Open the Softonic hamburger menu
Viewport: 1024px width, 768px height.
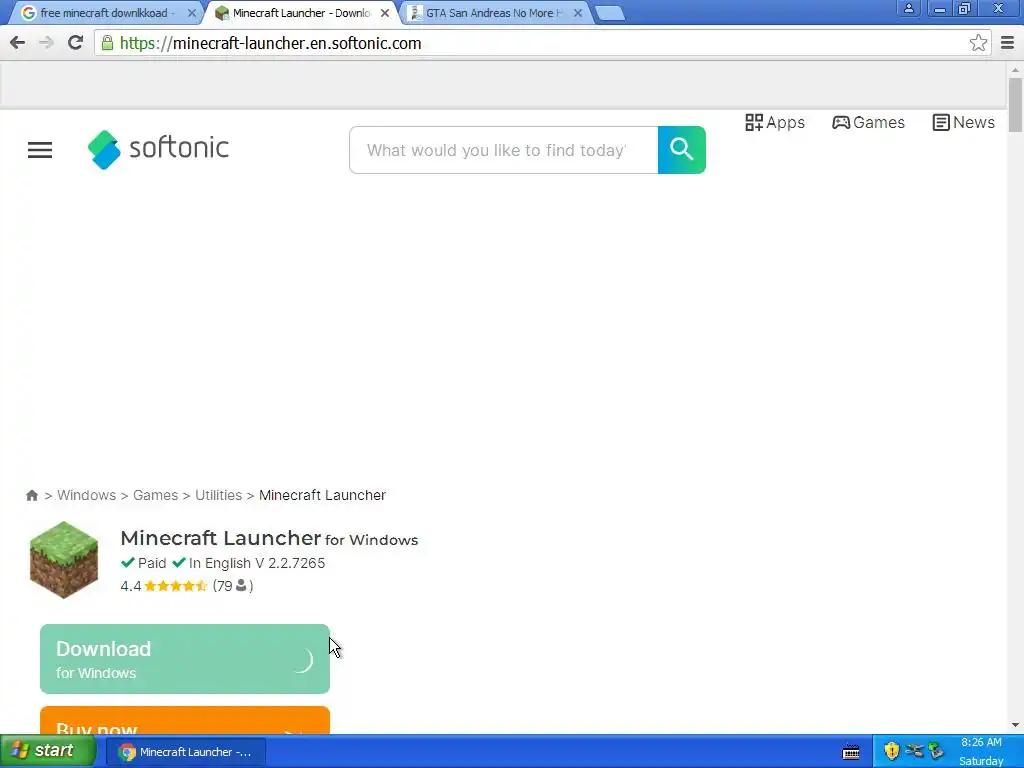pyautogui.click(x=40, y=150)
